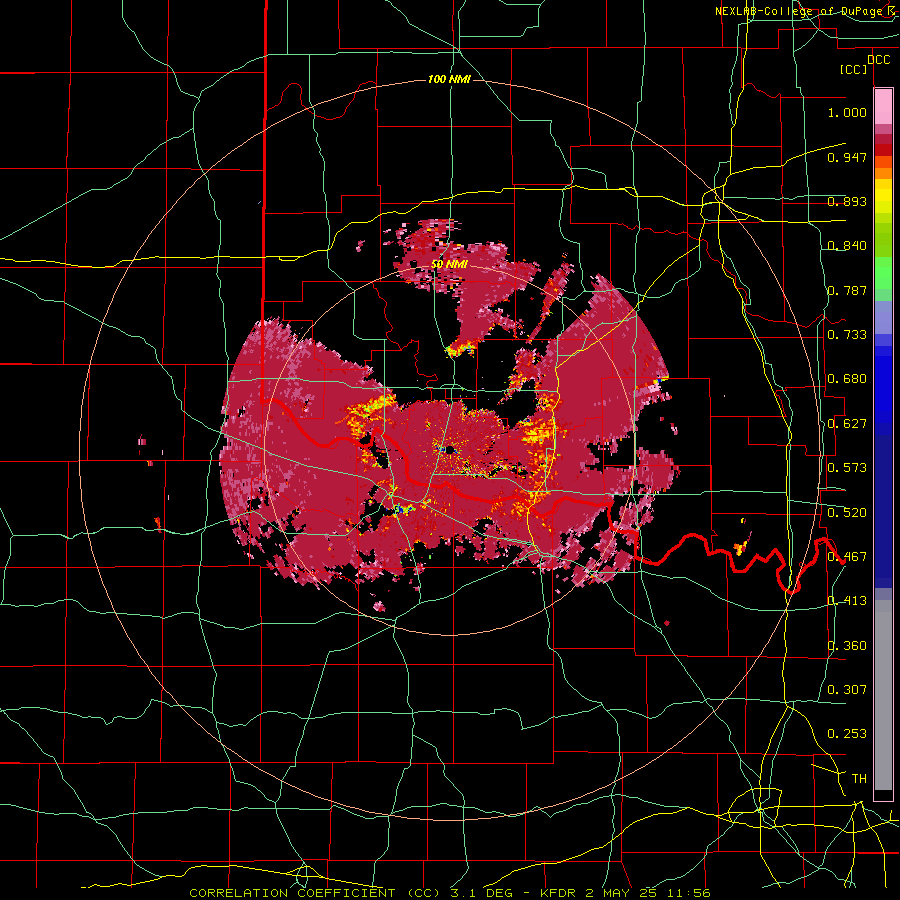Click the bright green color bar segment
Screen dimensions: 900x900
883,273
